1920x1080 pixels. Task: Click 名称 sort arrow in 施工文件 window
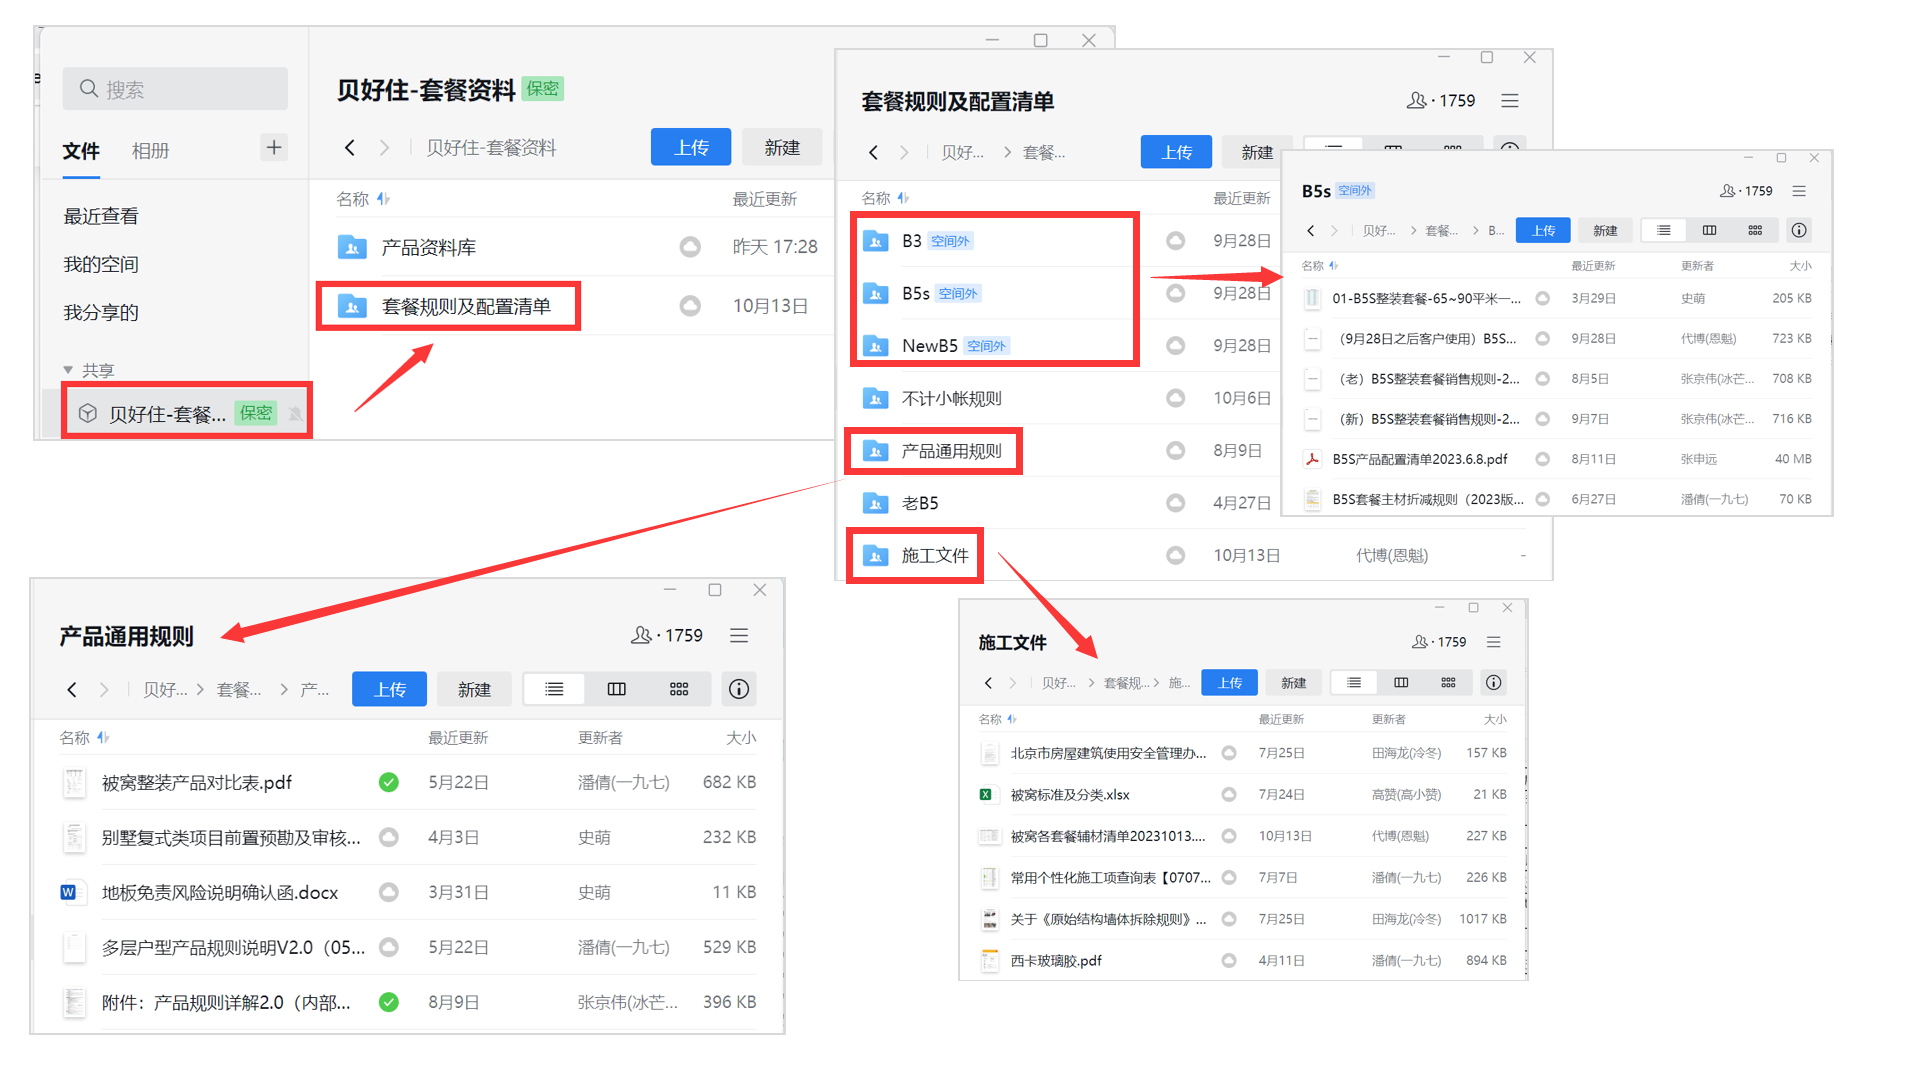[x=1012, y=719]
